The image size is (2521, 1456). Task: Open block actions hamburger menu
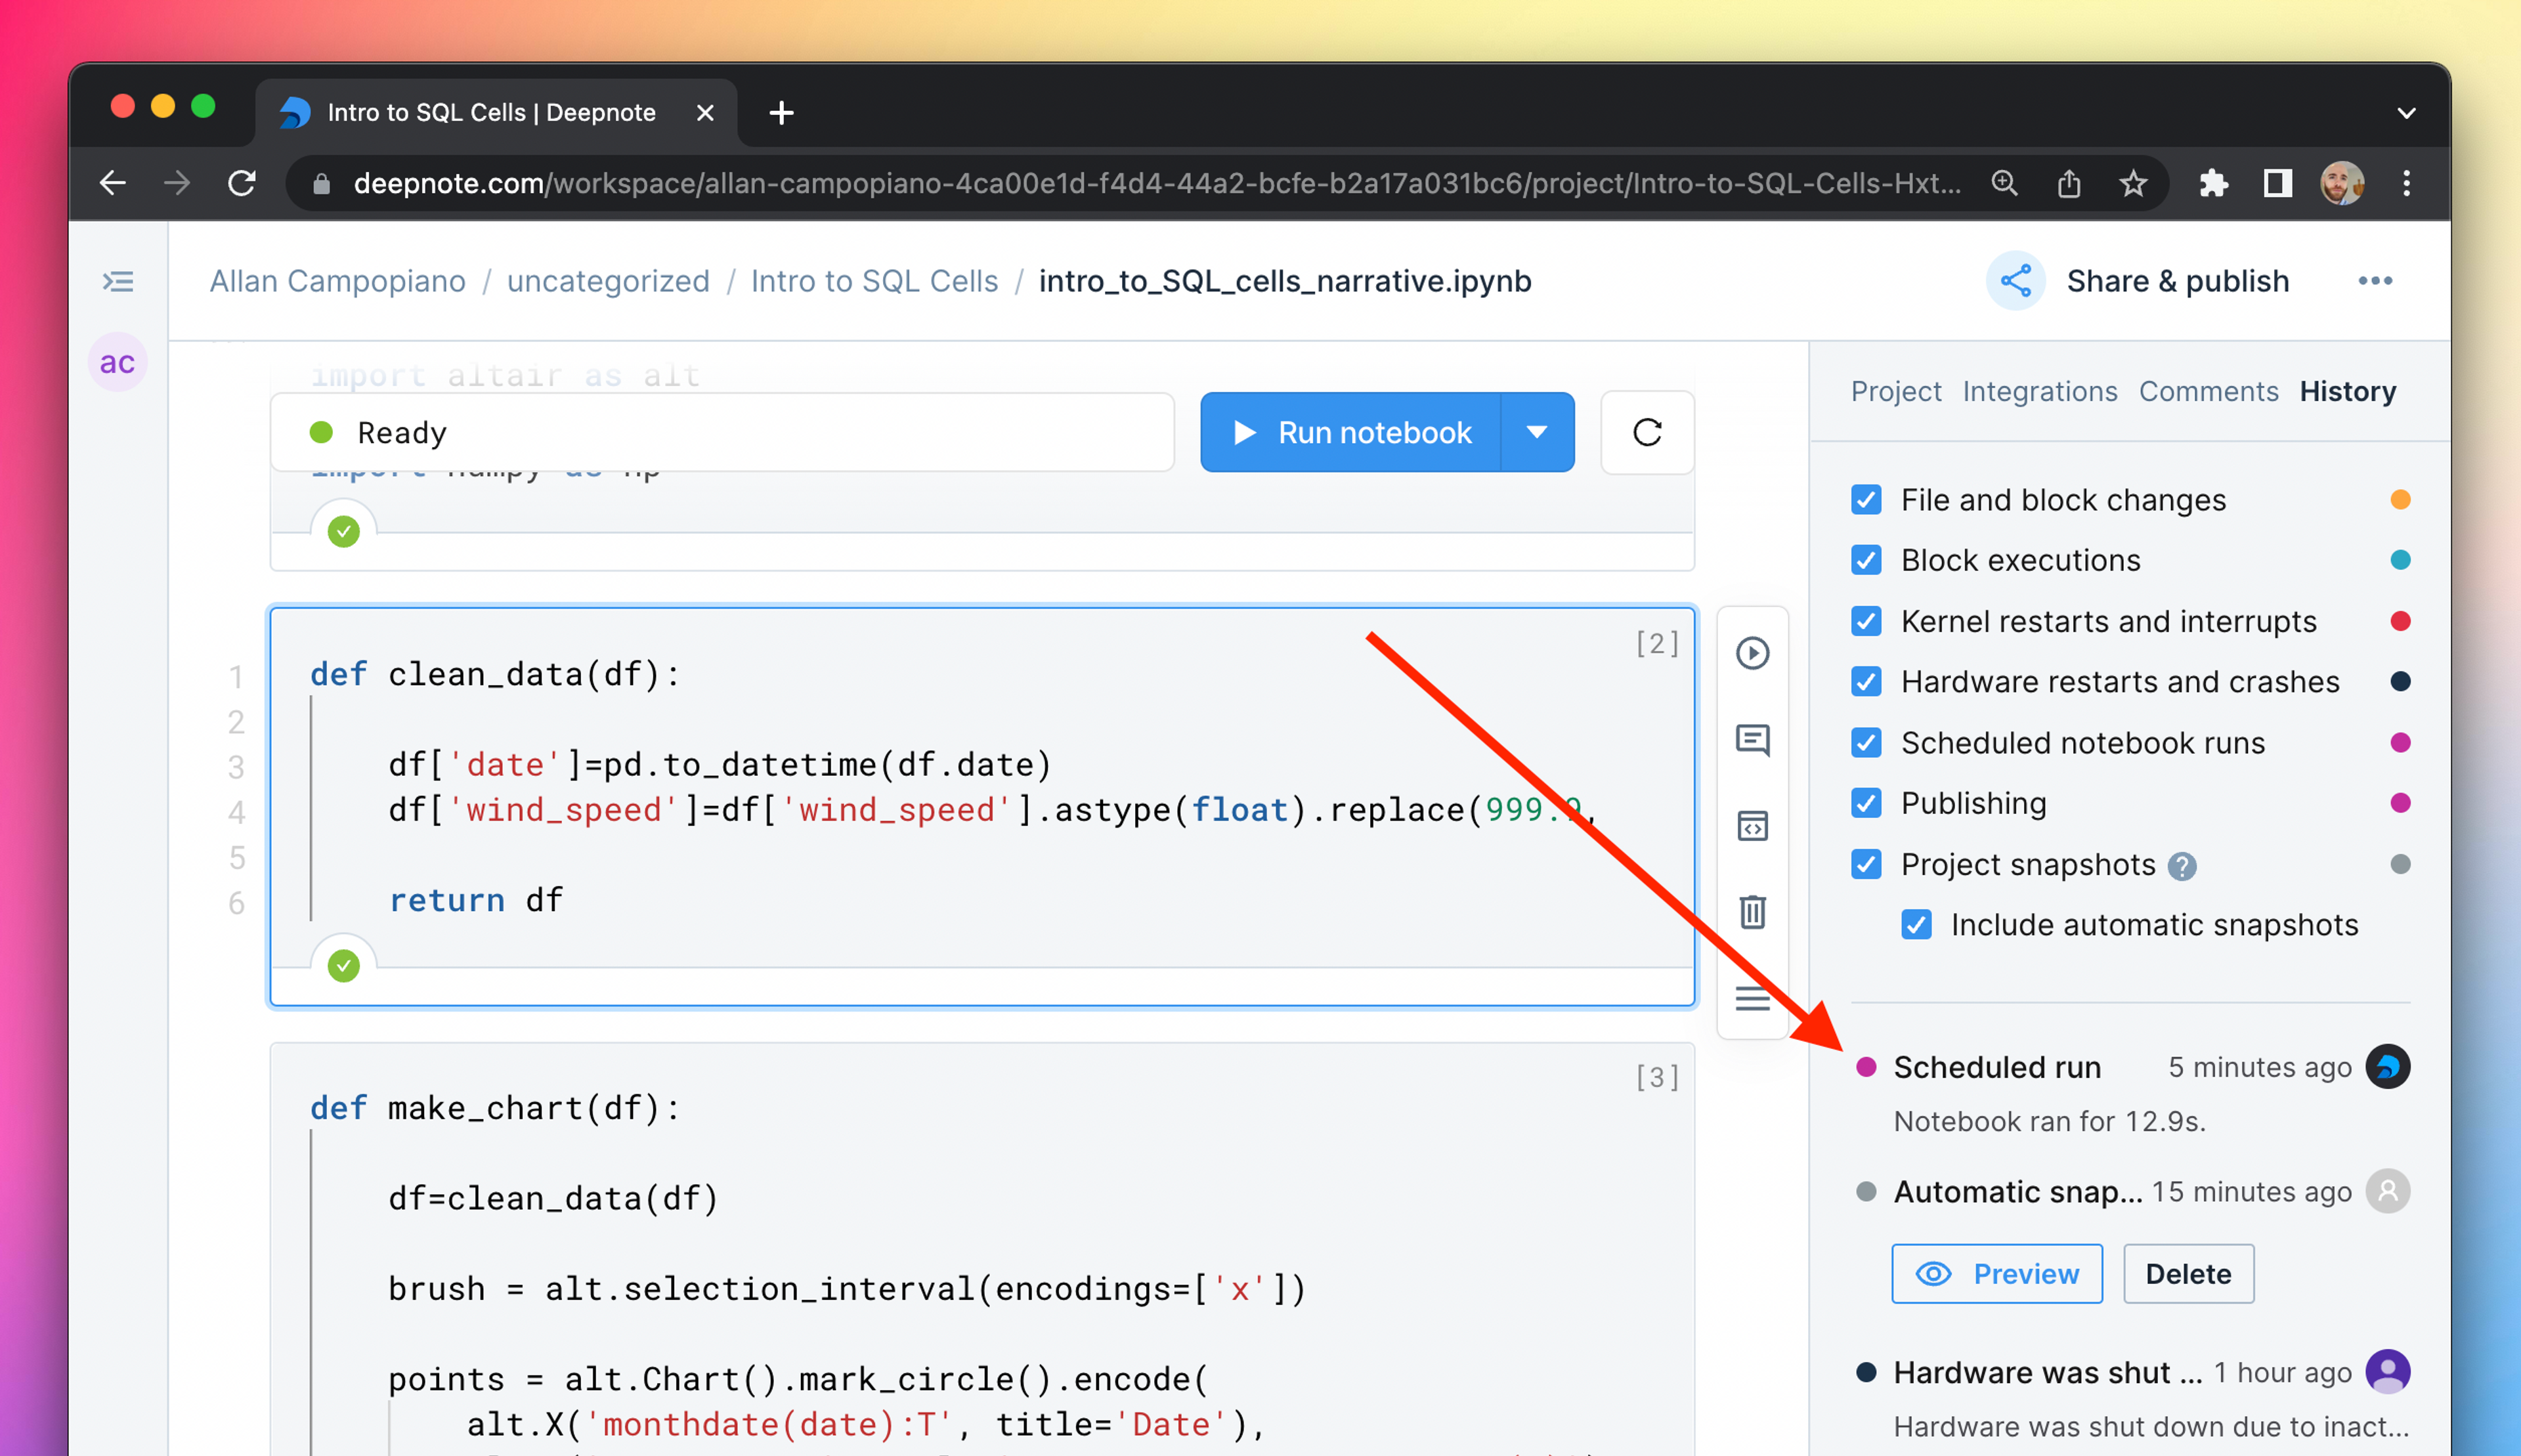pos(1752,998)
